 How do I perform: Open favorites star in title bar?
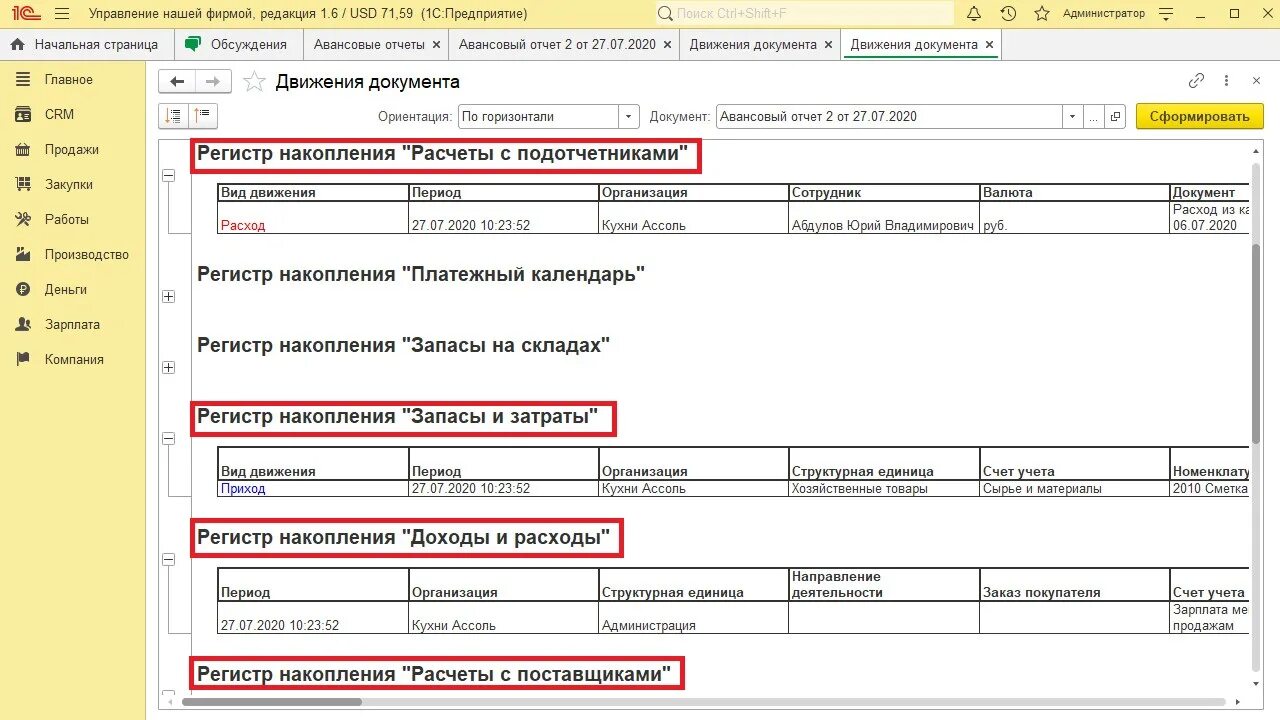[x=1042, y=14]
